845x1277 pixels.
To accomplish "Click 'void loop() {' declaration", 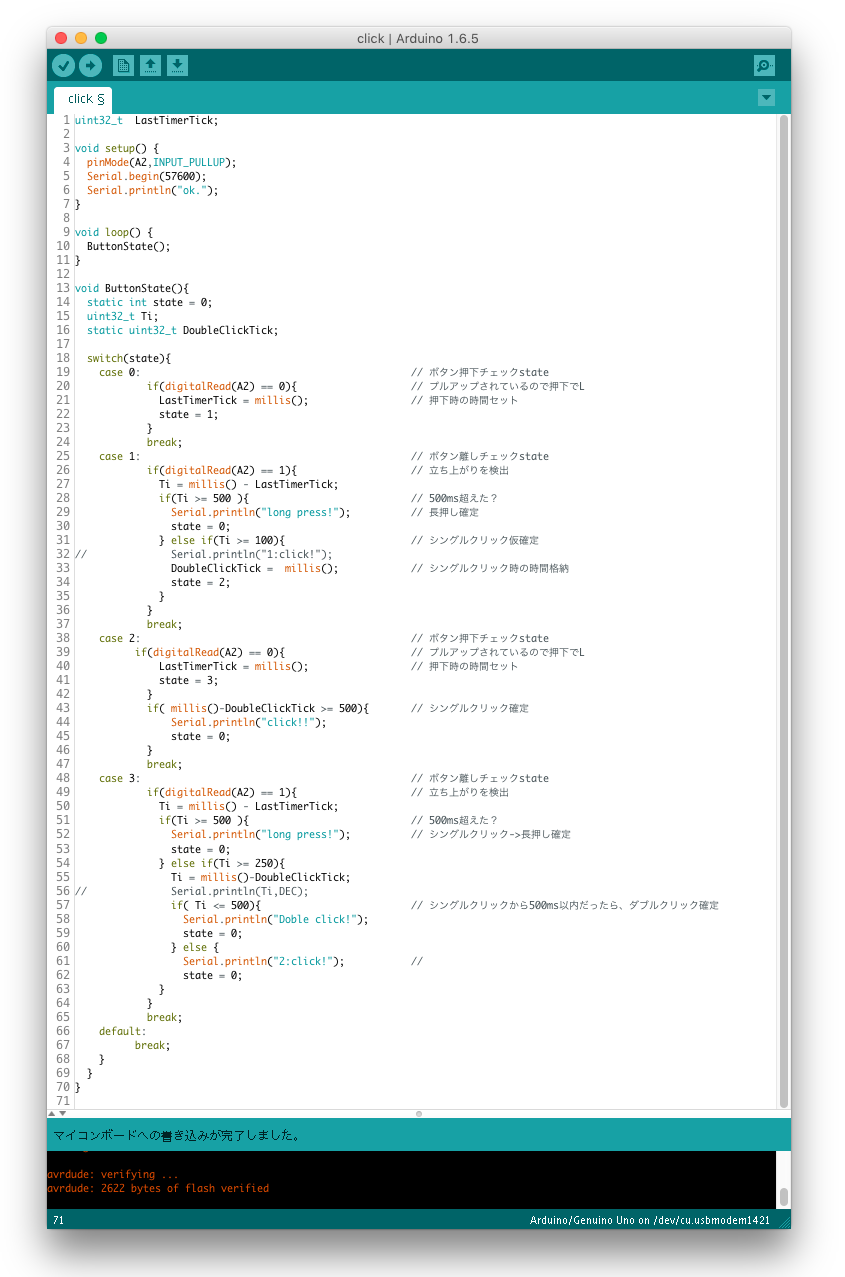I will 114,232.
